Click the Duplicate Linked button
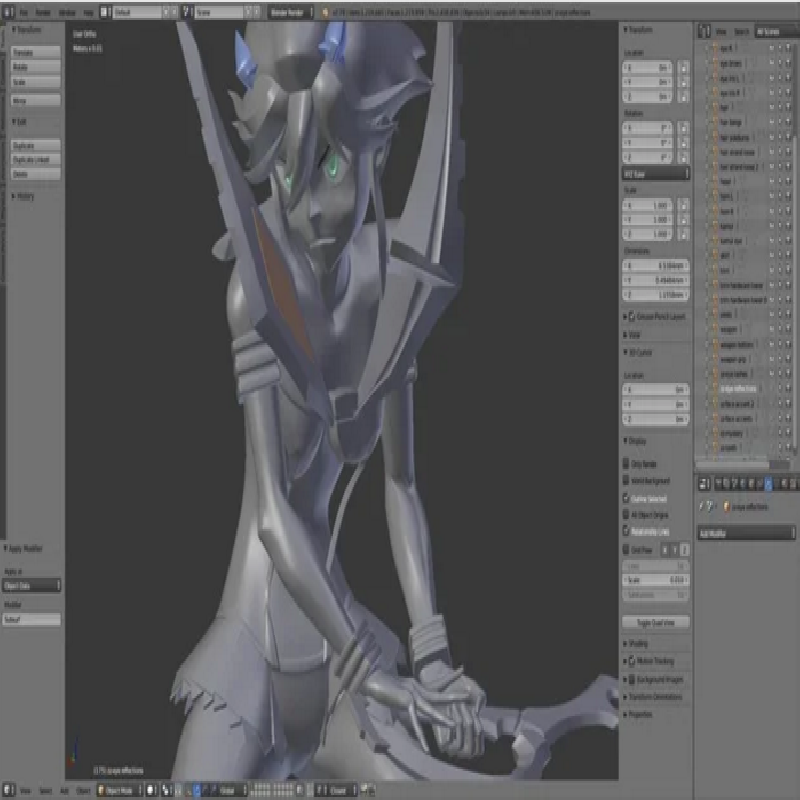 click(36, 160)
